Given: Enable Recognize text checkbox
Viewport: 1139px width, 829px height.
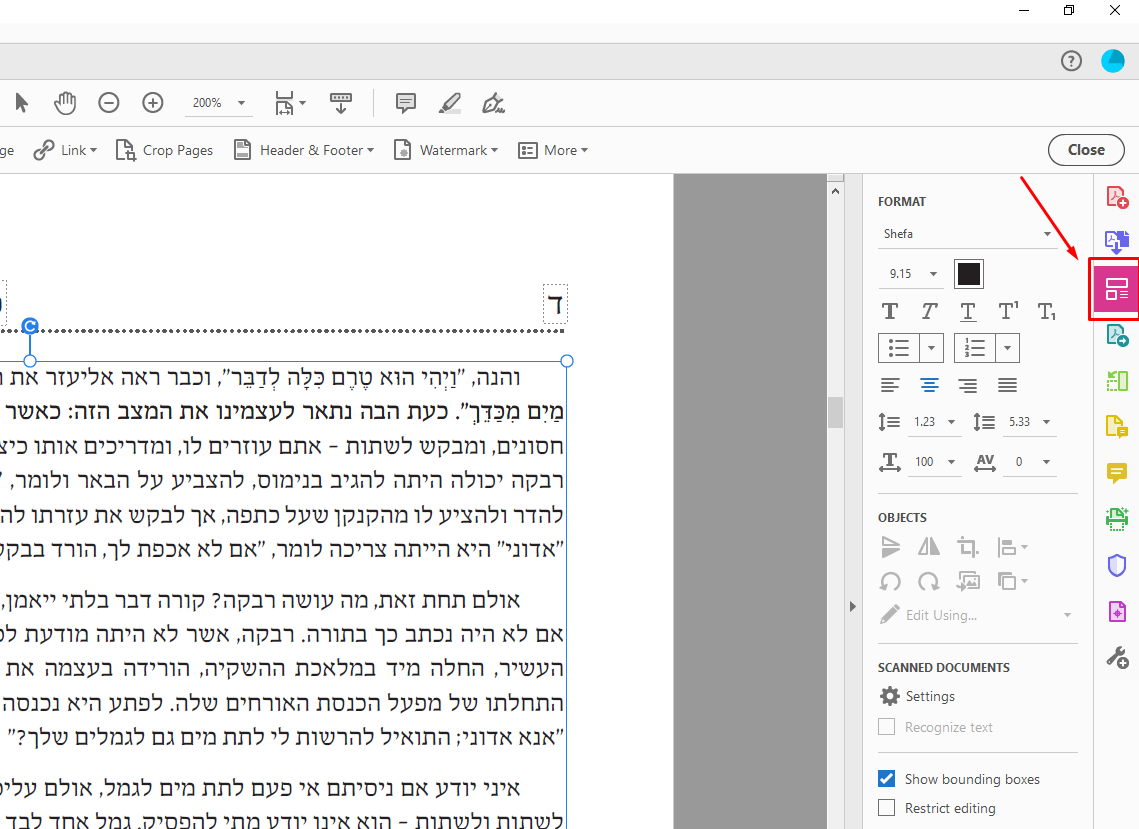Looking at the screenshot, I should (886, 727).
